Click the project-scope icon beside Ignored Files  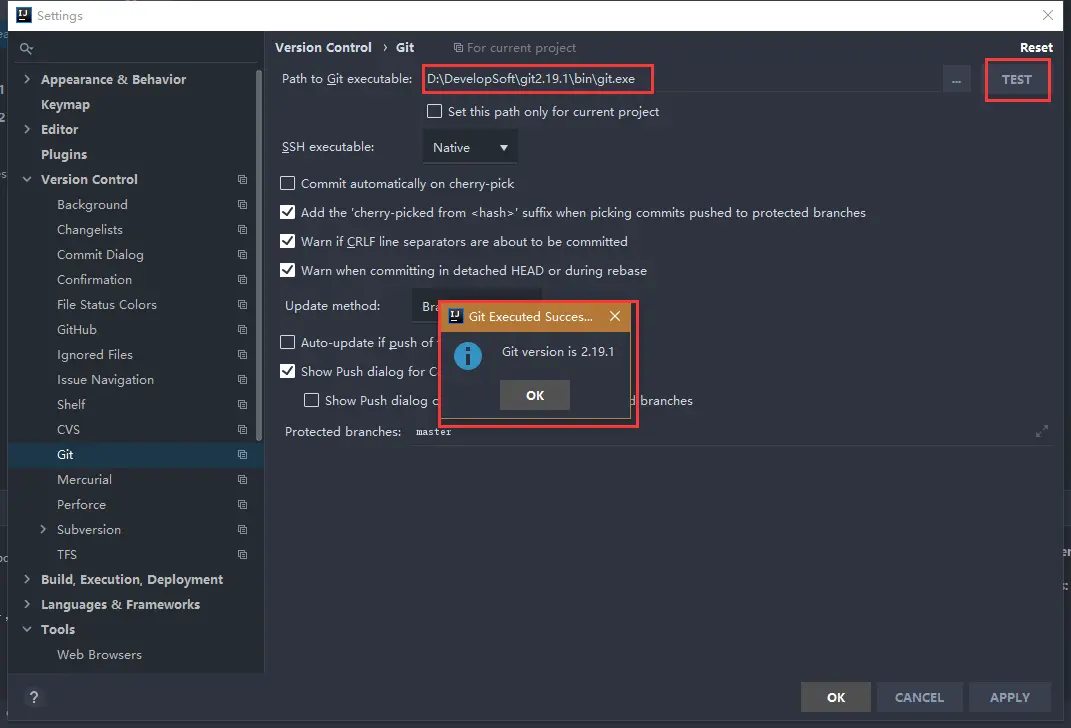click(242, 354)
